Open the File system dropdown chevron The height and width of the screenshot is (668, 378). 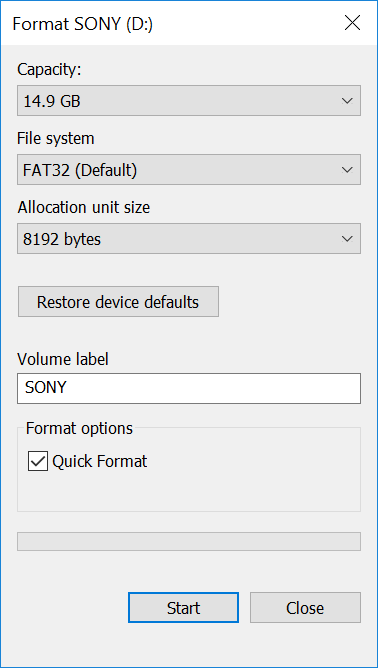pyautogui.click(x=347, y=170)
